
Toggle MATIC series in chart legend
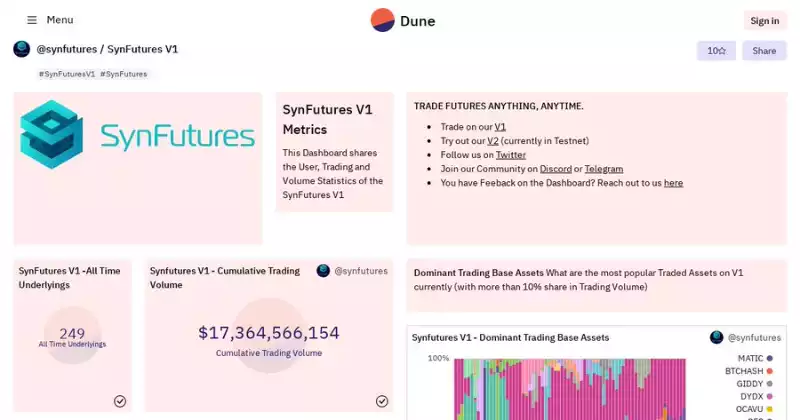[x=750, y=358]
